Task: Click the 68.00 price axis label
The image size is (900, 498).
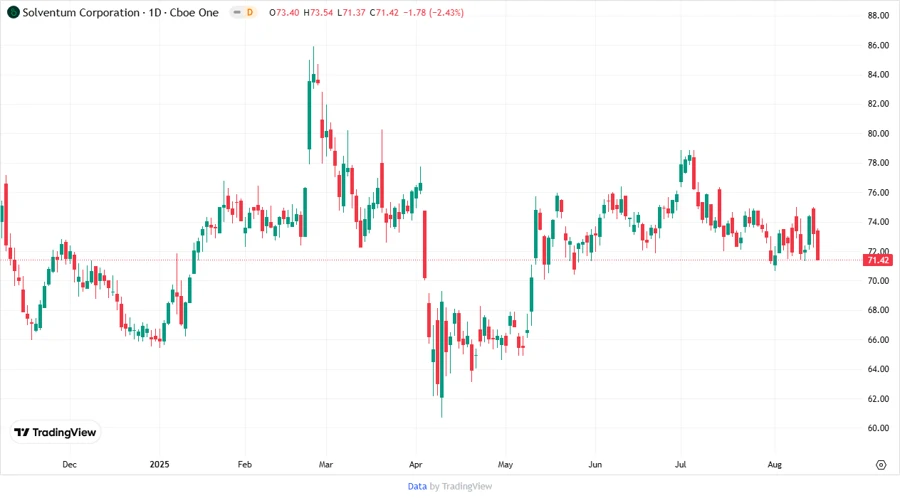Action: [x=878, y=310]
